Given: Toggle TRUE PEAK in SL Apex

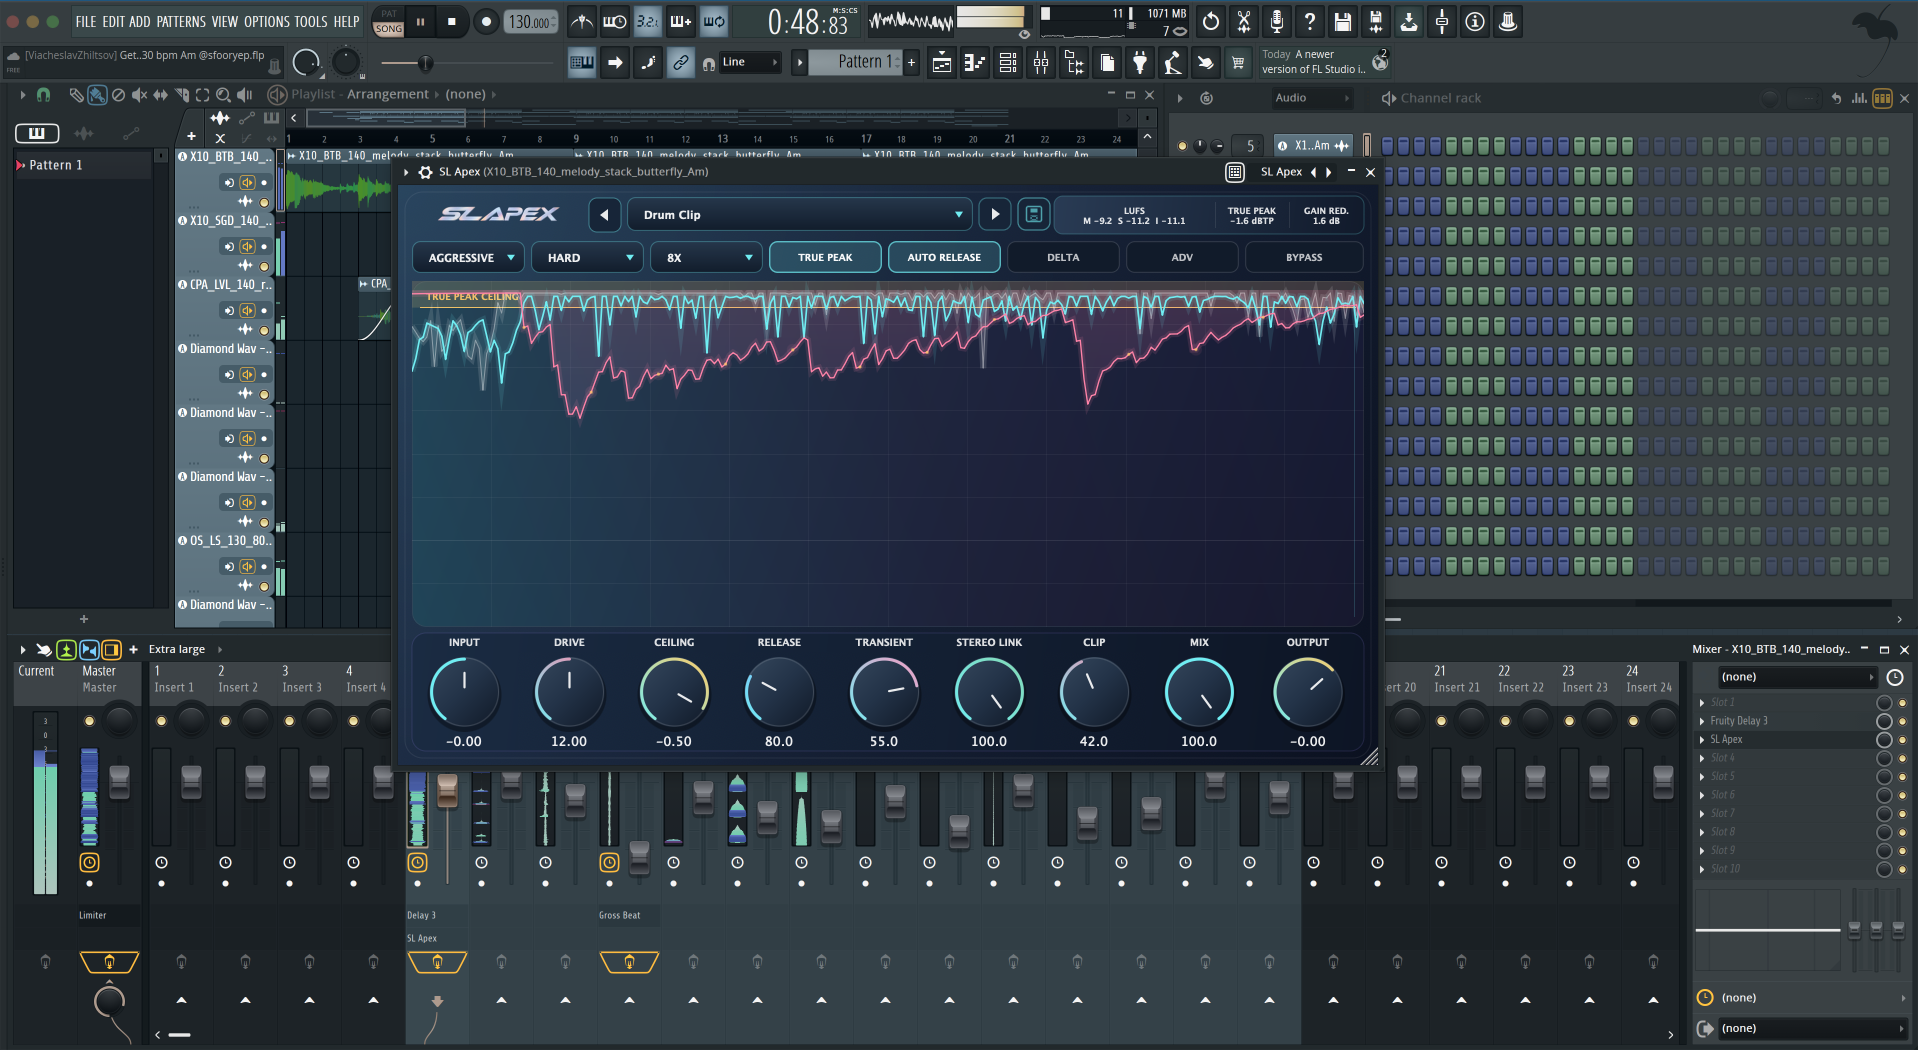Looking at the screenshot, I should [x=825, y=257].
